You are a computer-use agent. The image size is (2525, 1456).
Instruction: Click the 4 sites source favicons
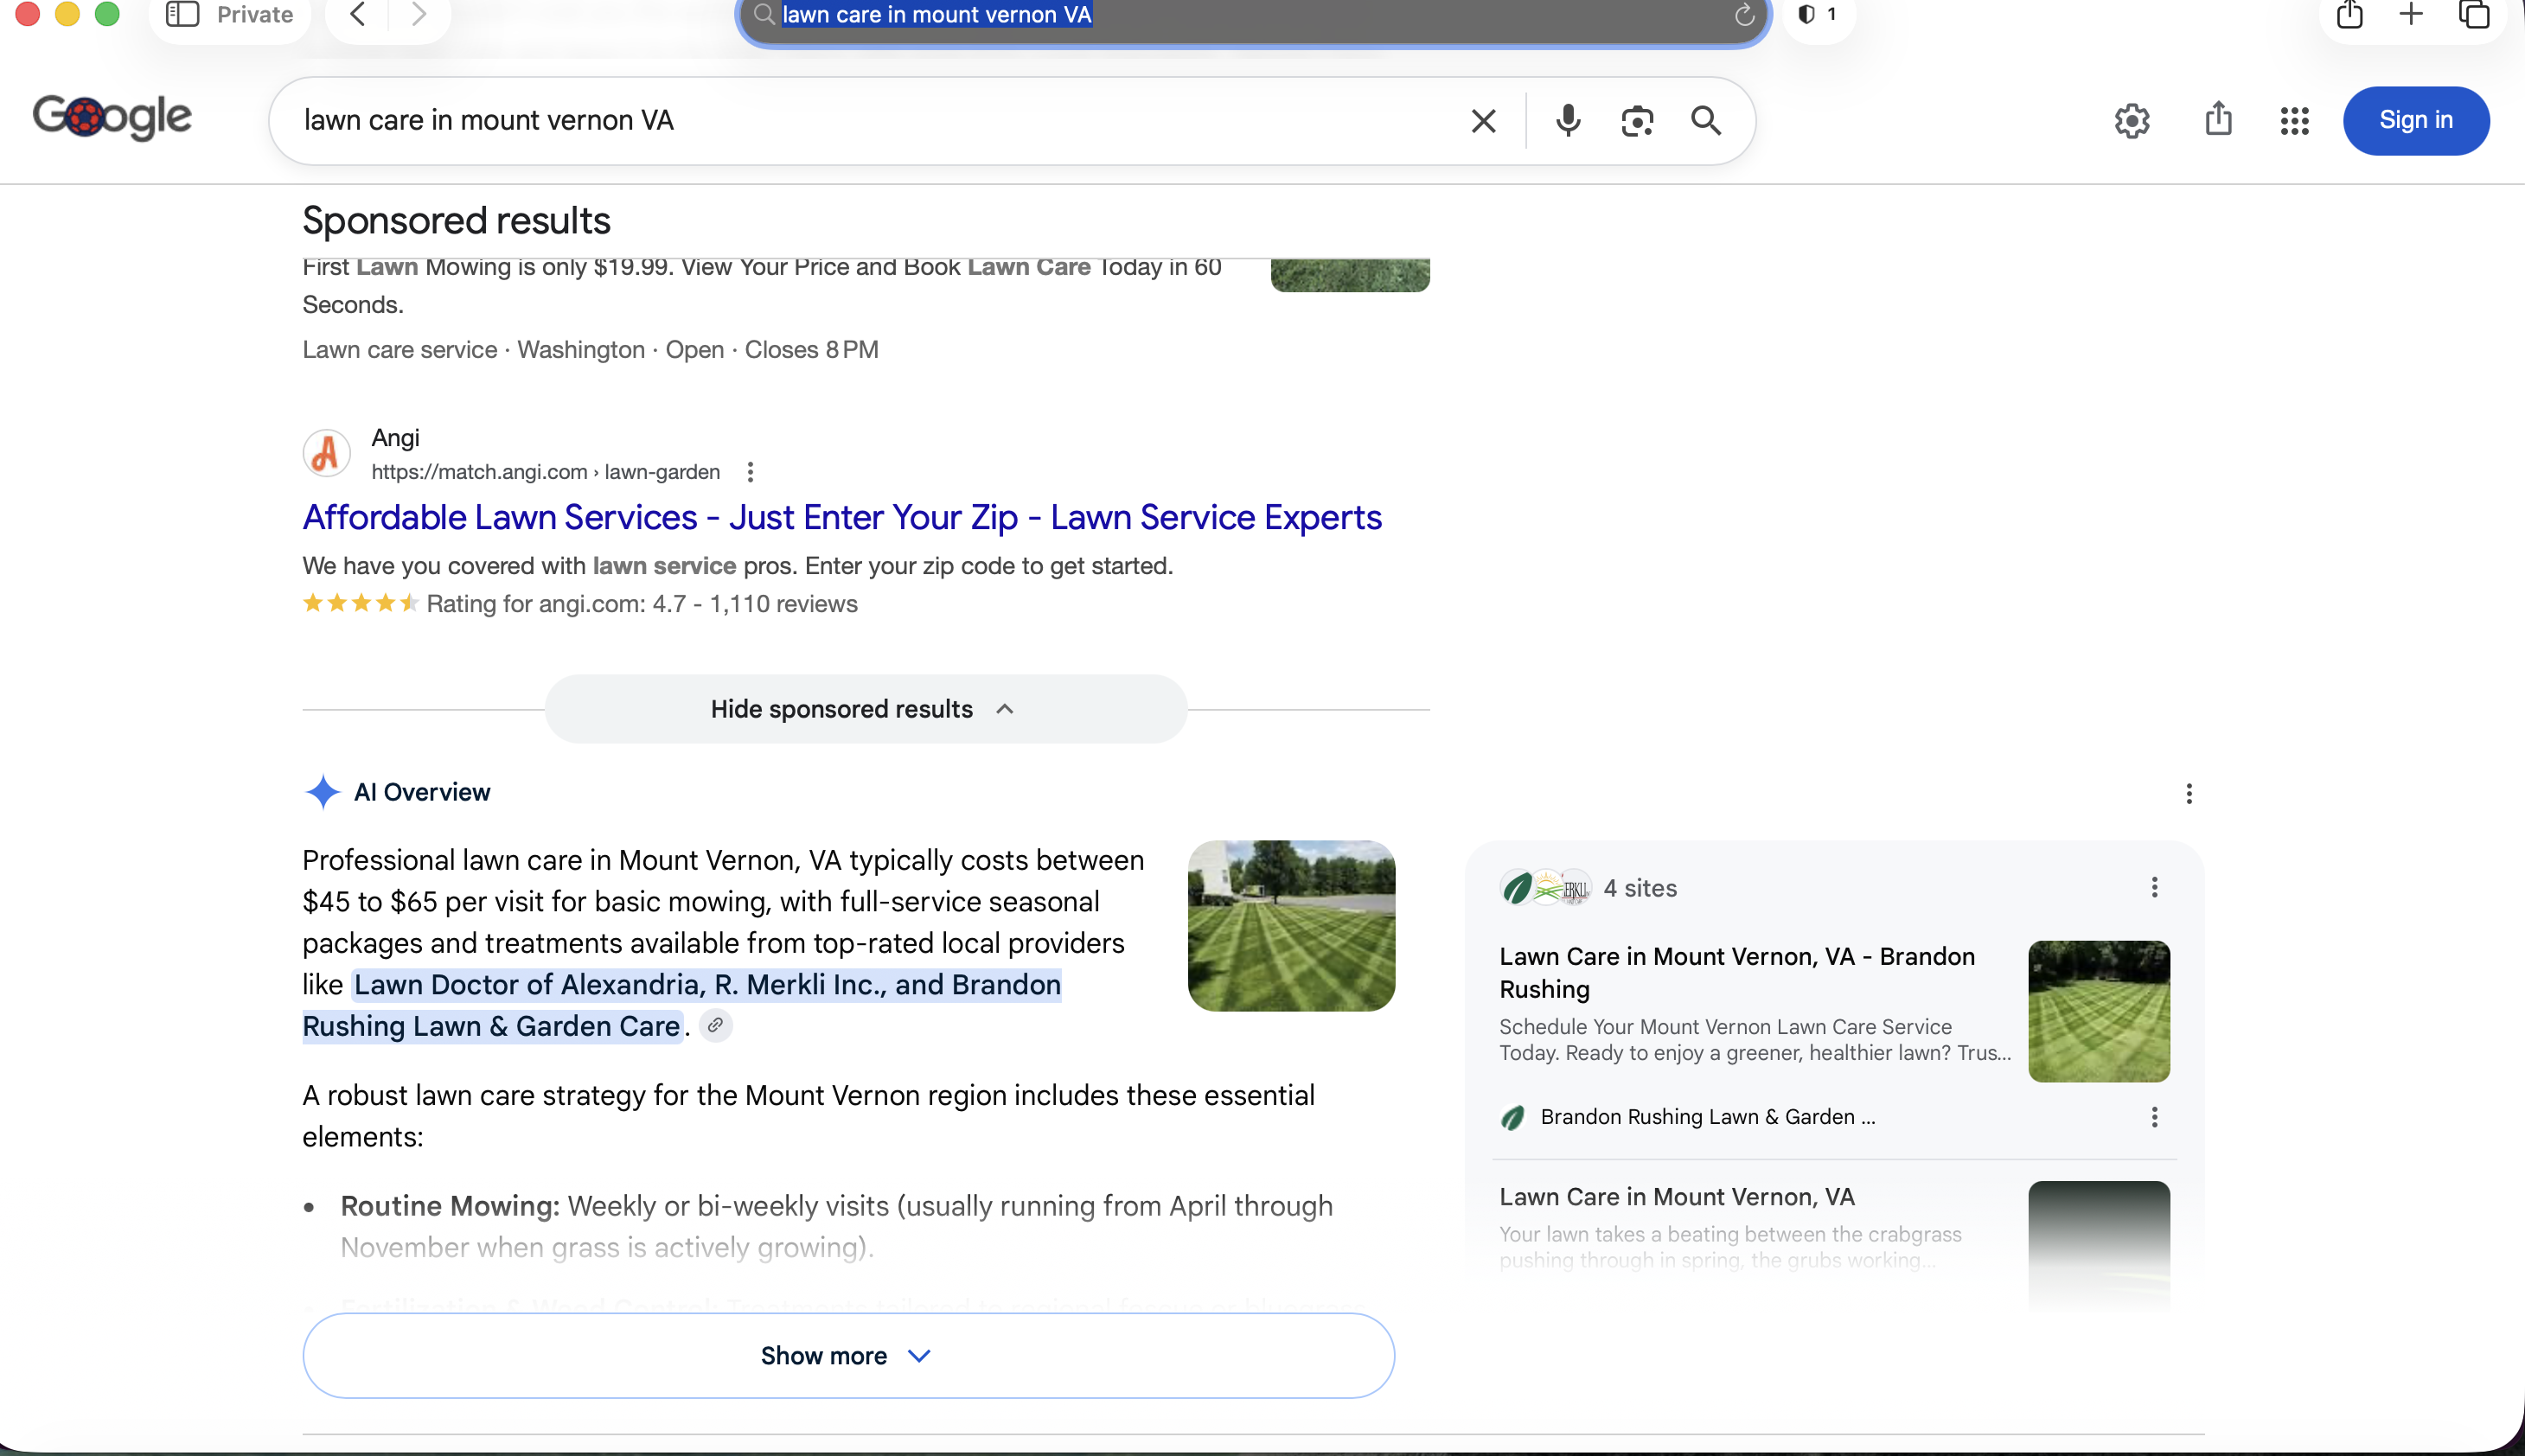1545,888
